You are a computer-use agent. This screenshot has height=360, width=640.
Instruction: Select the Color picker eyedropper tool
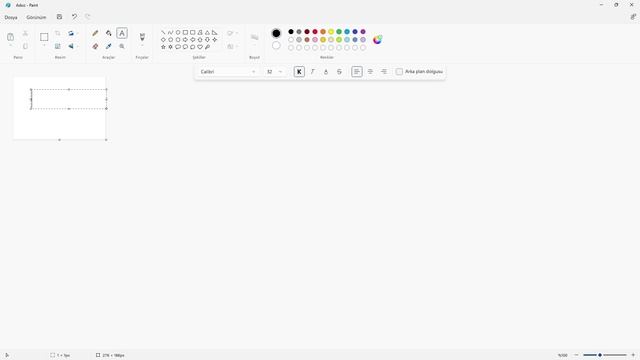[109, 47]
